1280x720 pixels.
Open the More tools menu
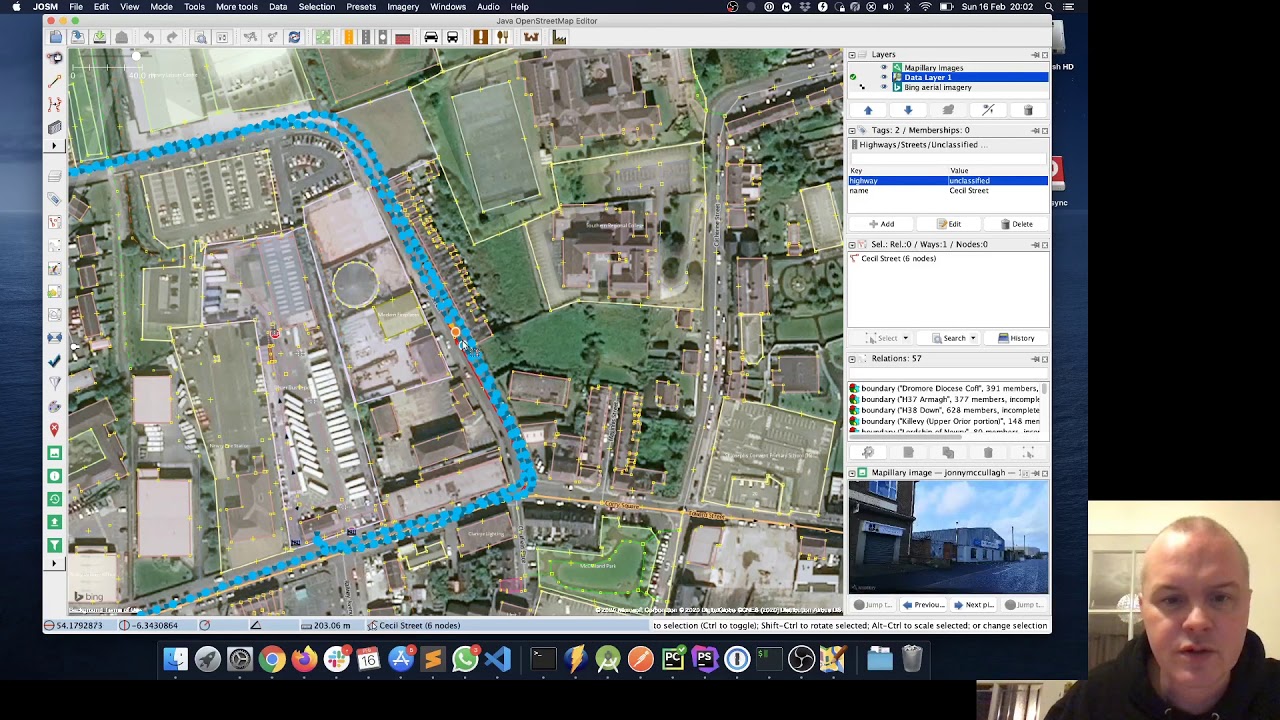[x=237, y=7]
